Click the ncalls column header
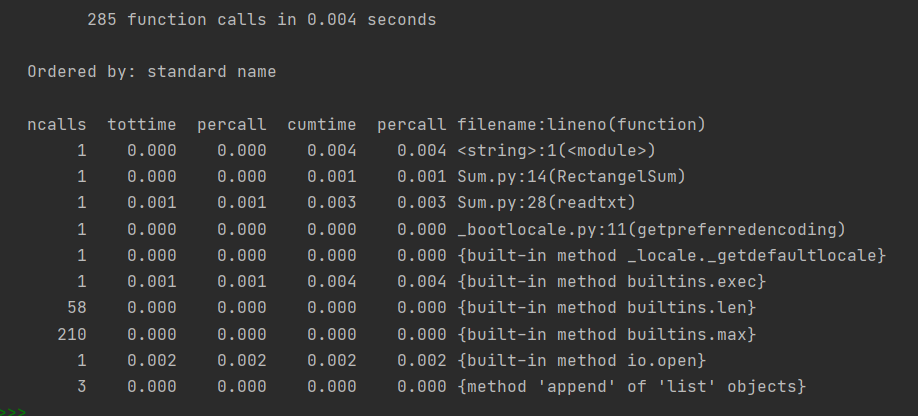 pyautogui.click(x=57, y=125)
